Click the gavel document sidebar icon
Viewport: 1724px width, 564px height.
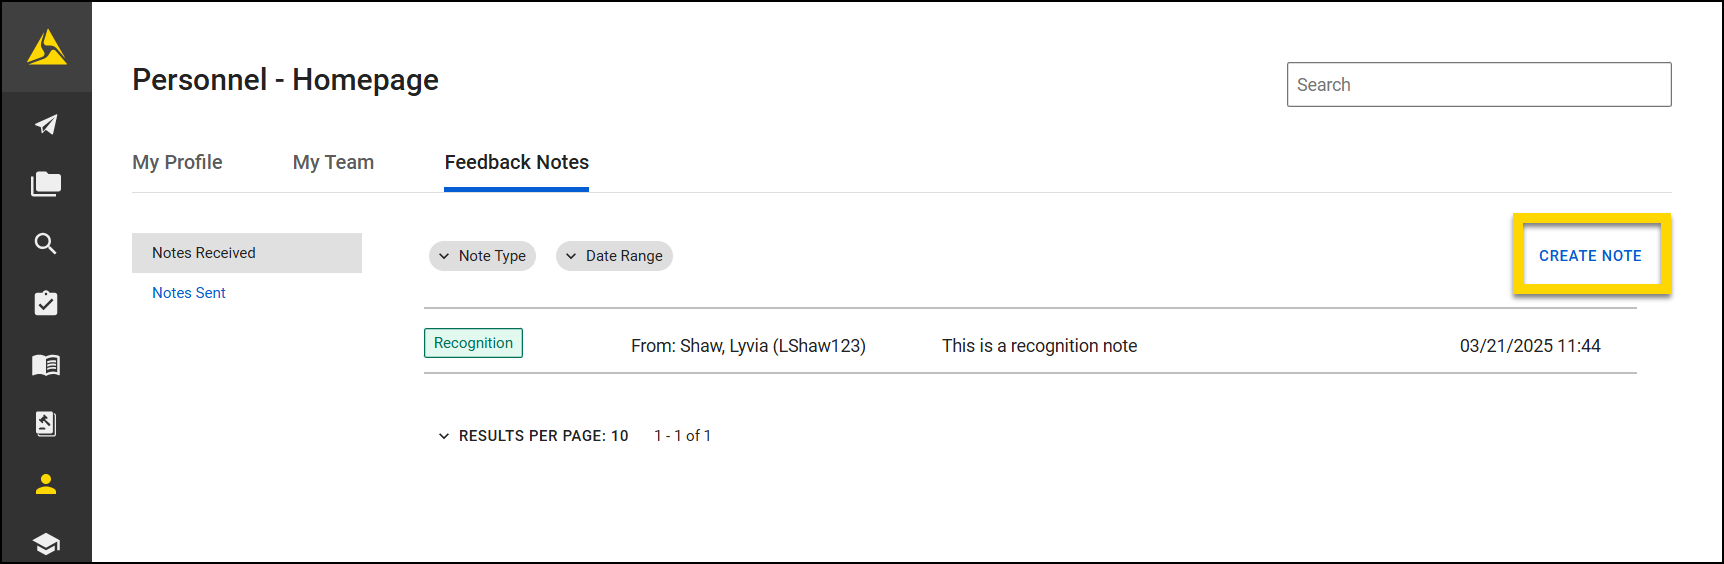coord(46,424)
